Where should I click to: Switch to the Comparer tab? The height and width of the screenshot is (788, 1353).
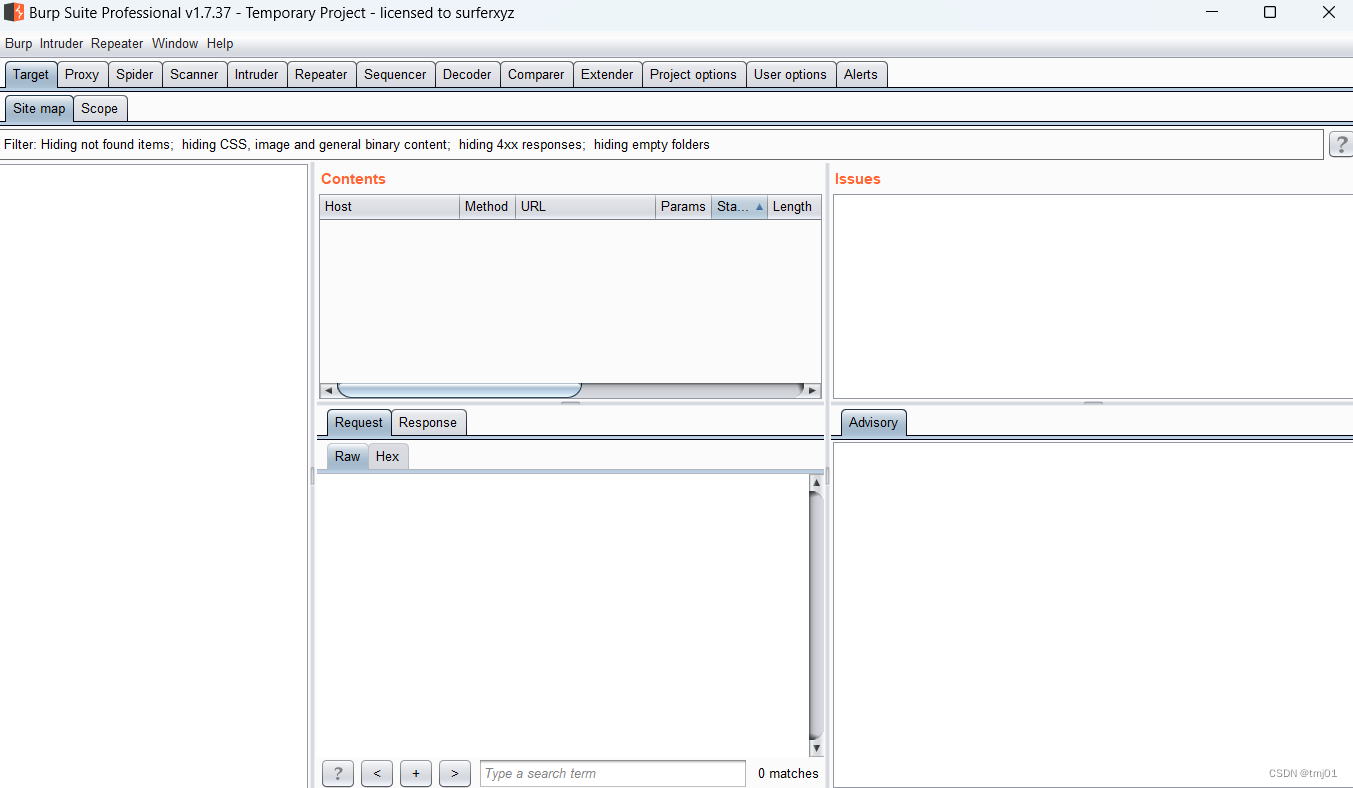pos(536,74)
